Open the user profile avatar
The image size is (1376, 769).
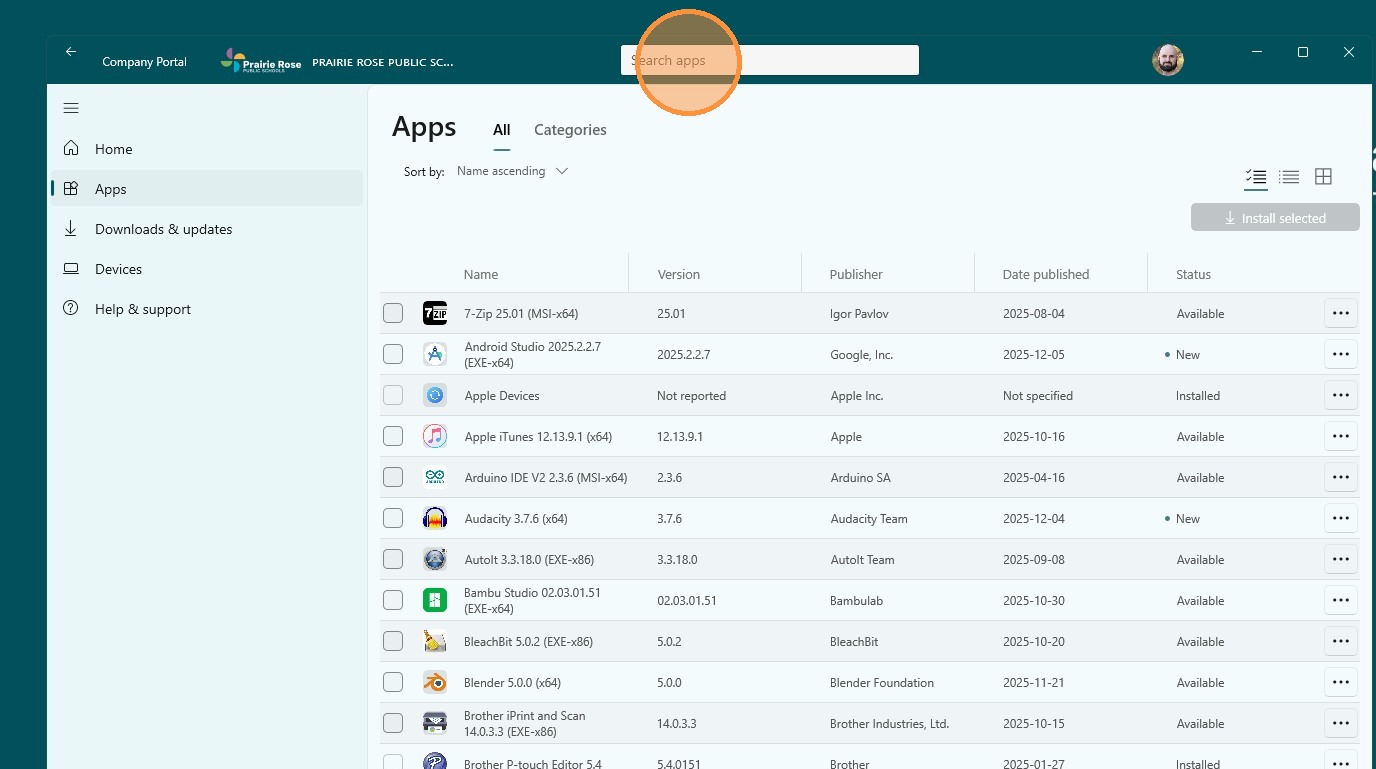click(x=1167, y=61)
